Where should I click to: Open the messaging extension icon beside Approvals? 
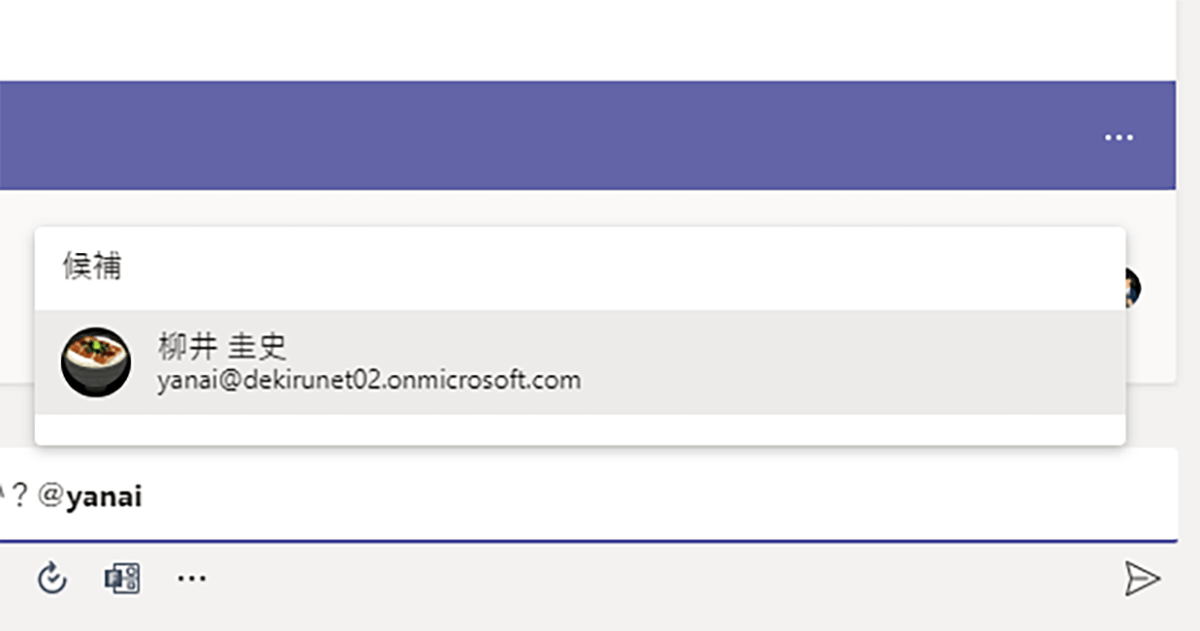[122, 578]
